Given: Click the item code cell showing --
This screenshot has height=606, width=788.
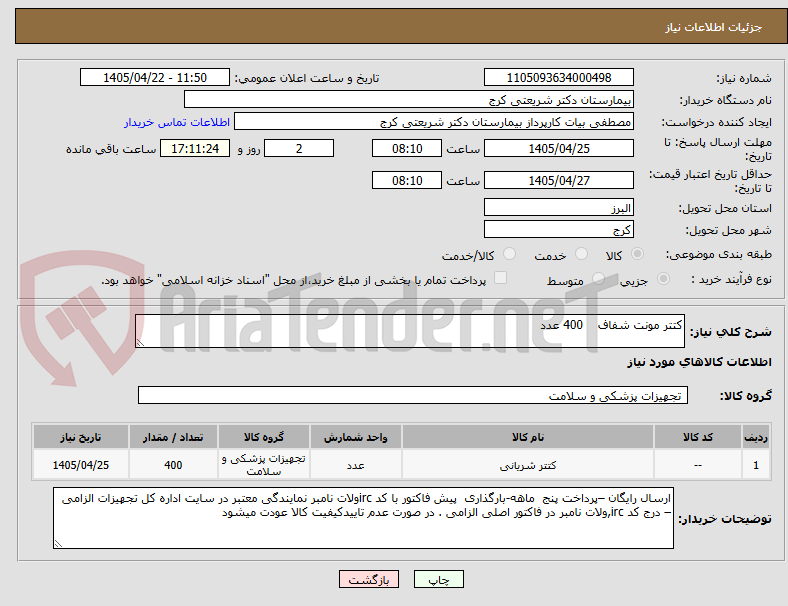Looking at the screenshot, I should point(698,465).
